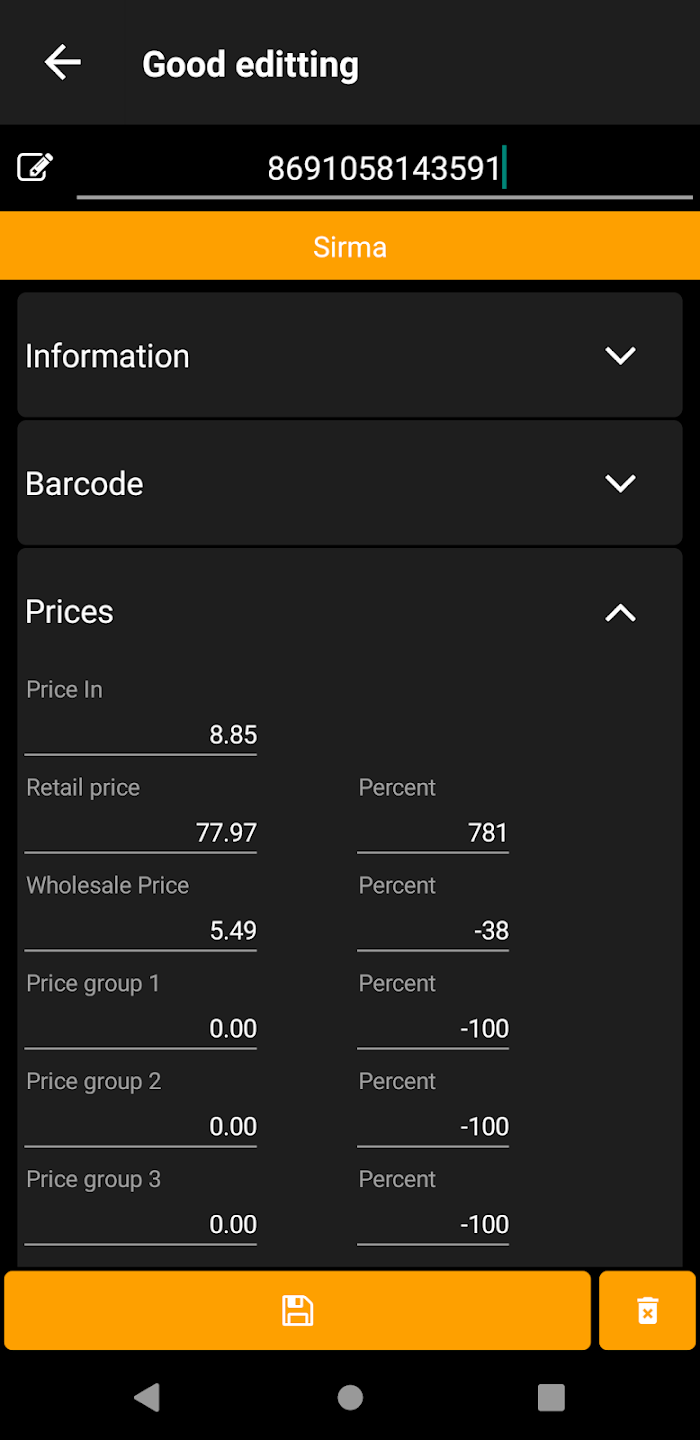Tap the Android recent apps square

[551, 1397]
